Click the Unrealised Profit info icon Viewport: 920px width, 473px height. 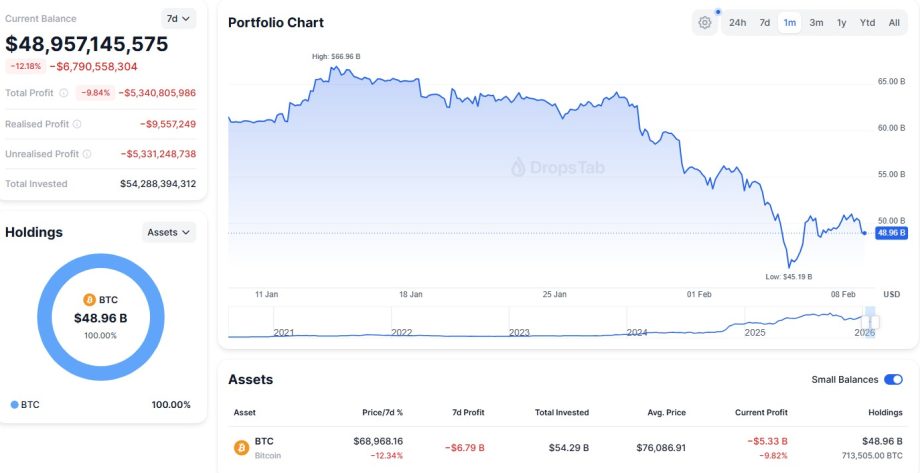click(87, 154)
